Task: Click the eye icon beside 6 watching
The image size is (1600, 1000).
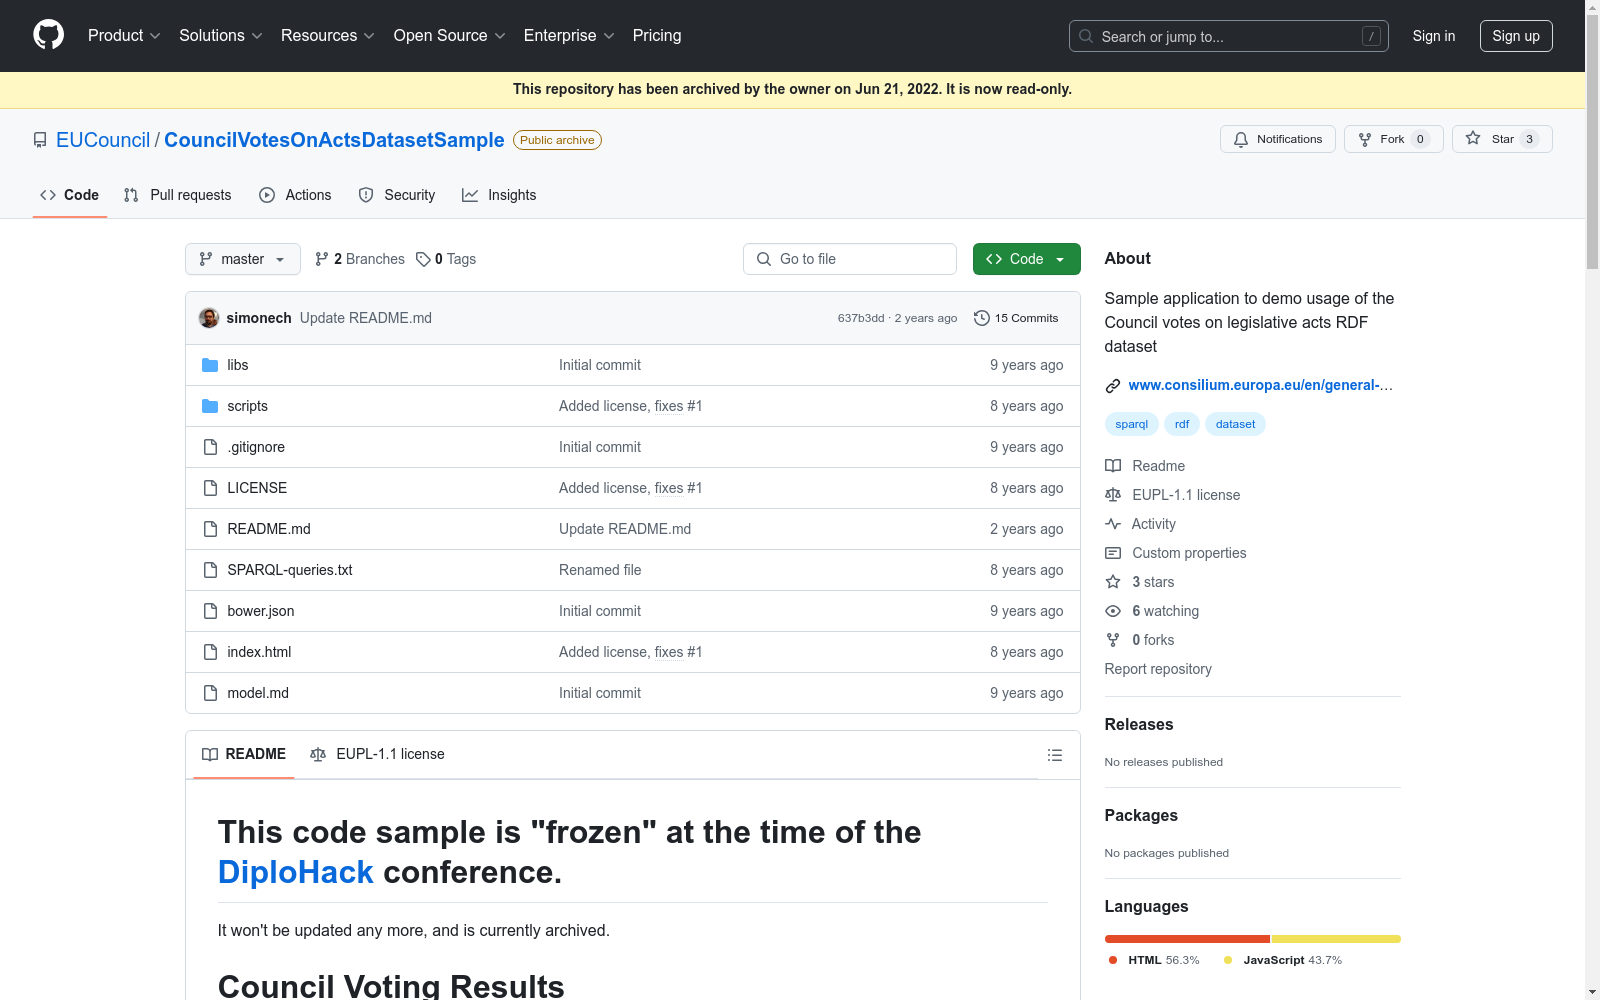Action: point(1113,611)
